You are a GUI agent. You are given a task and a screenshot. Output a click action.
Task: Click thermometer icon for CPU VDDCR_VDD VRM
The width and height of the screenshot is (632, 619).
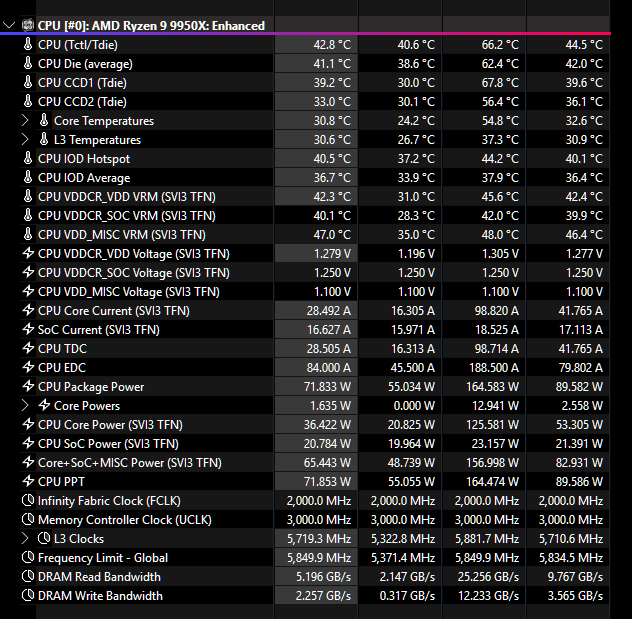point(28,196)
